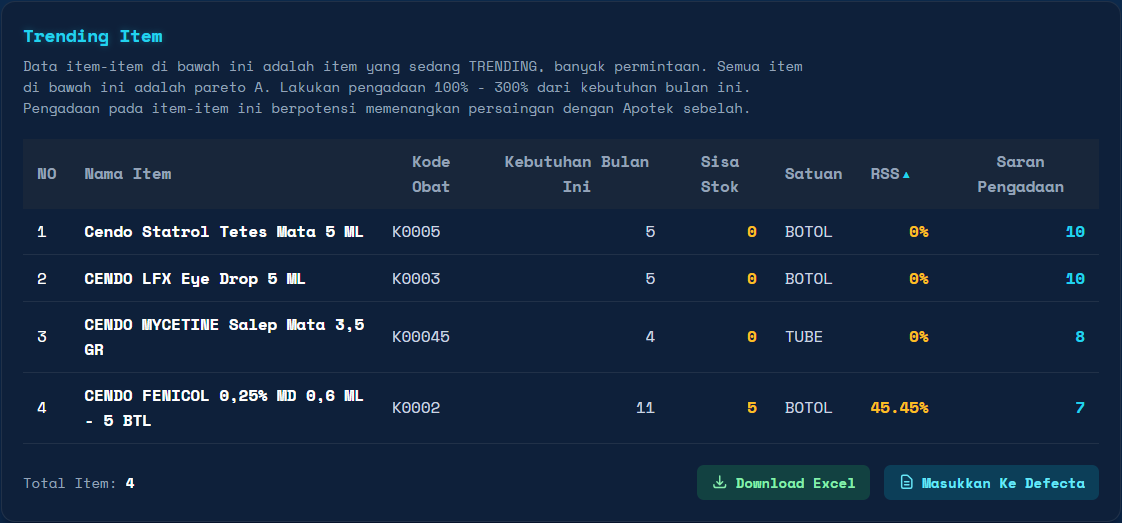Viewport: 1122px width, 523px height.
Task: Click the Sisa Stok column header
Action: (719, 174)
